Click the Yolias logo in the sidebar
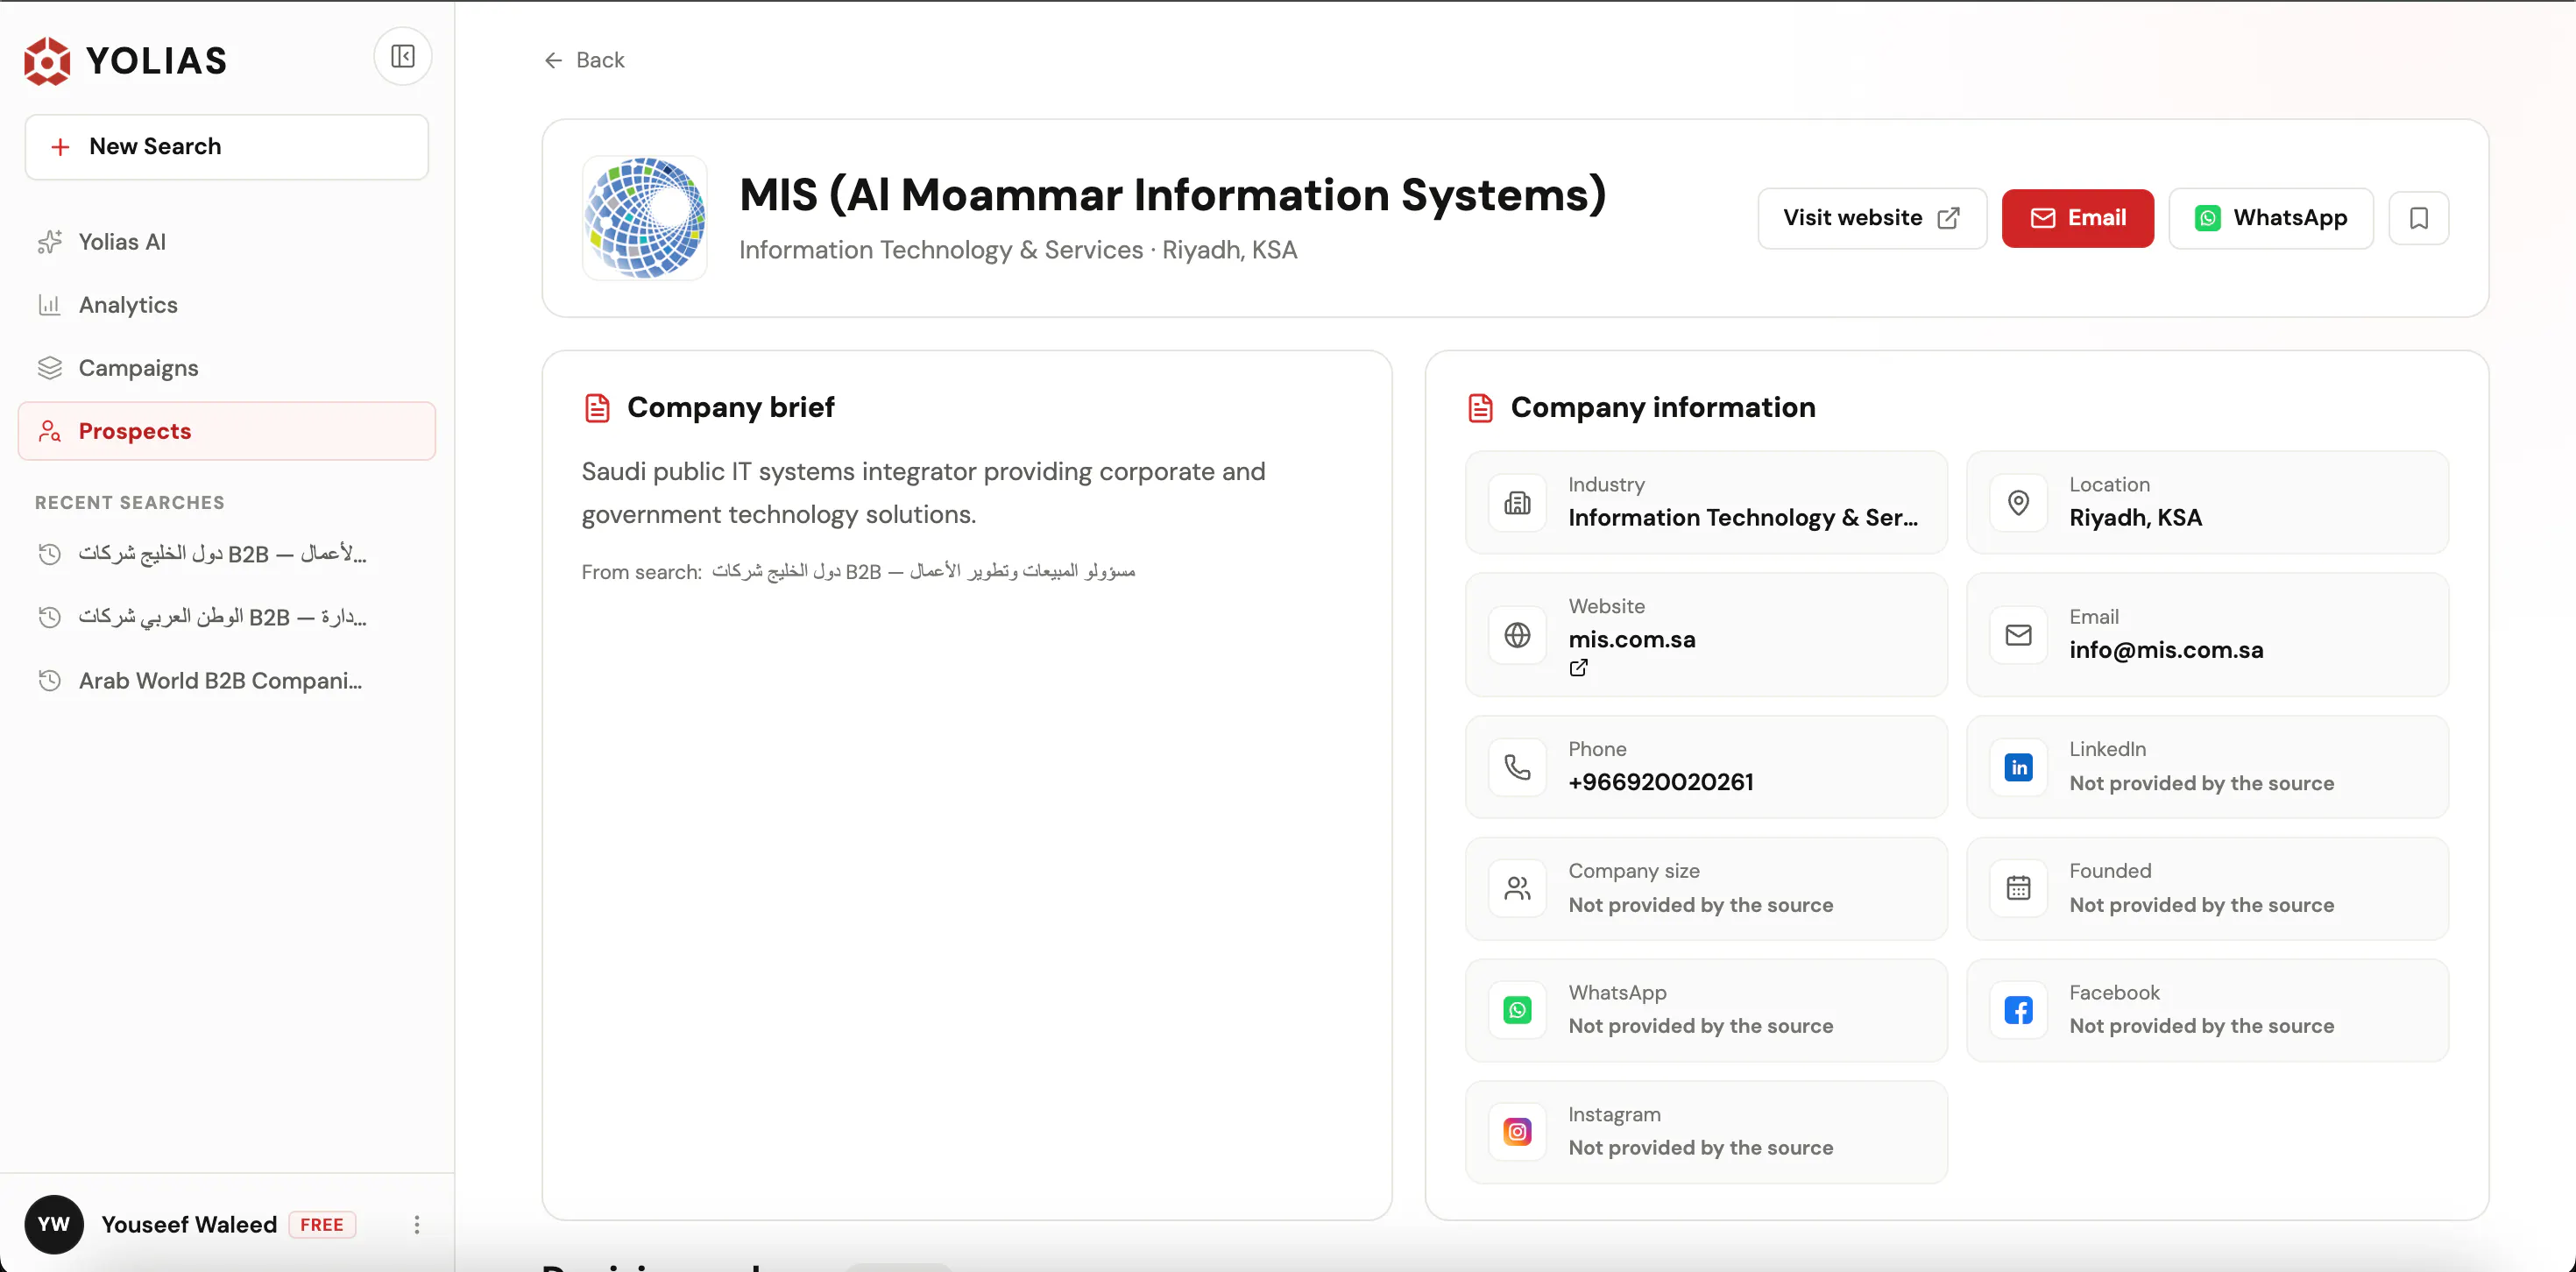Screen dimensions: 2576x1272 126,61
